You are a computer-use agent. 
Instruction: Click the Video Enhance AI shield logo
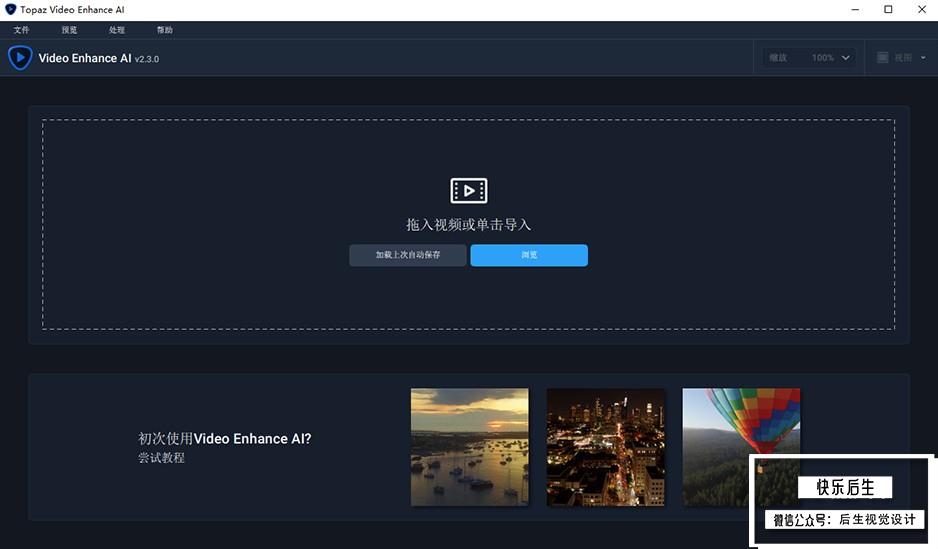click(20, 58)
